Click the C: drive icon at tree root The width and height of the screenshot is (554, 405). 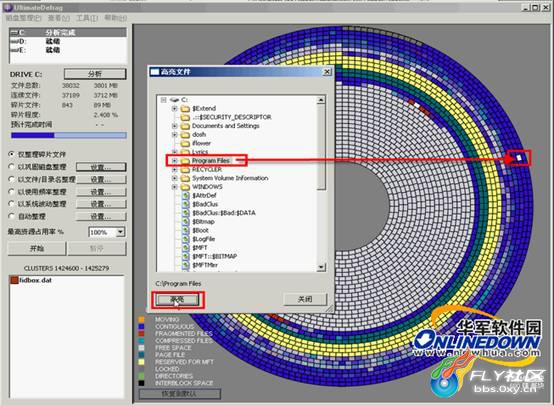(x=175, y=100)
